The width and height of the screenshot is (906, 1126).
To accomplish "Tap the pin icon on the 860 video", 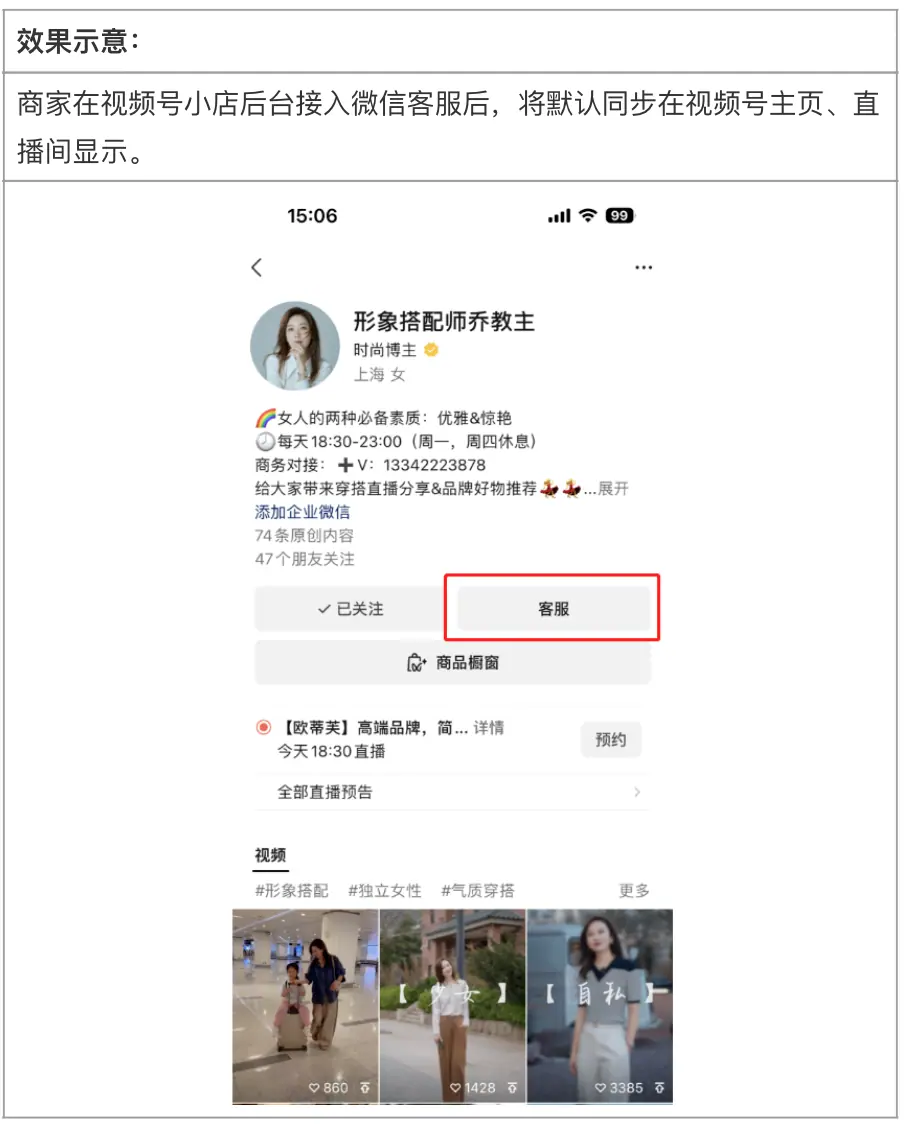I will tap(365, 1088).
